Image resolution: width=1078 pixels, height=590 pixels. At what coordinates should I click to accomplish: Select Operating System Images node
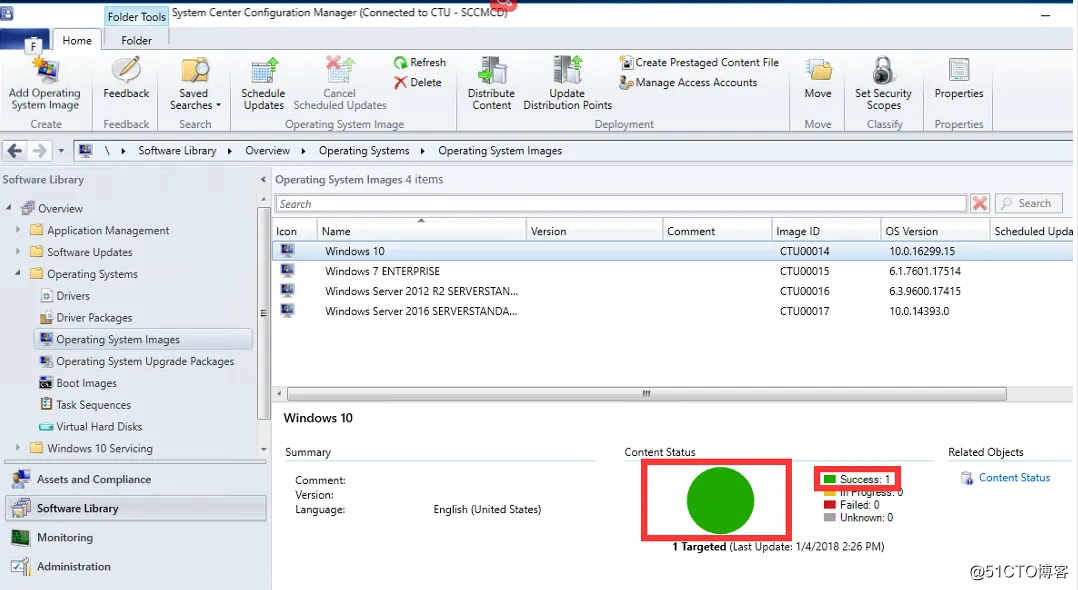point(143,340)
